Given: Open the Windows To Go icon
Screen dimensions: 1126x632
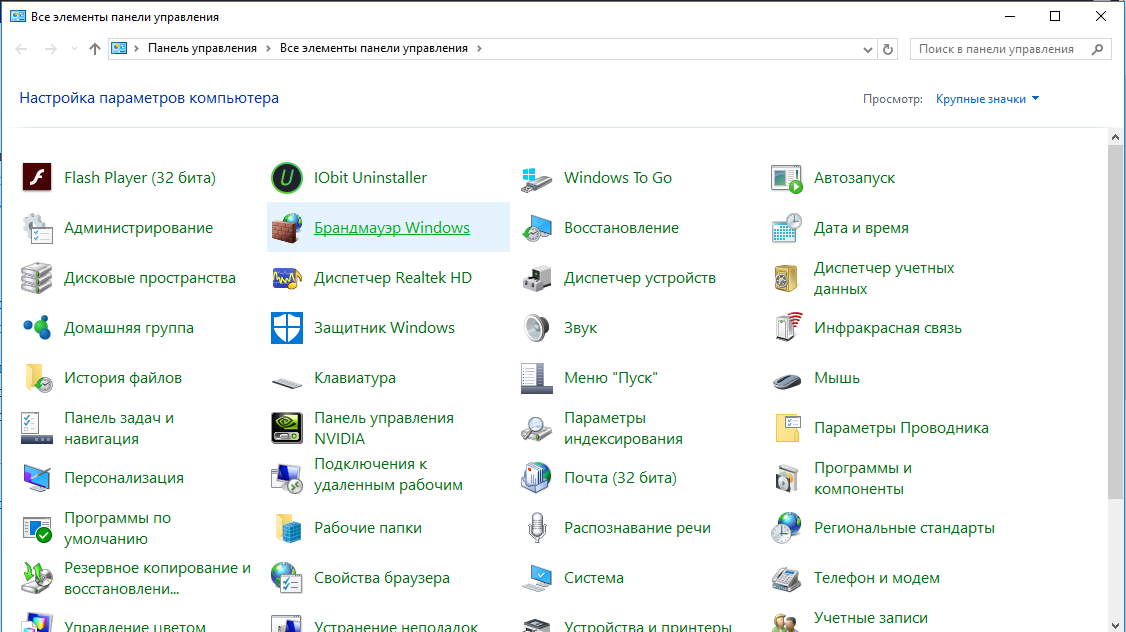Looking at the screenshot, I should [536, 179].
